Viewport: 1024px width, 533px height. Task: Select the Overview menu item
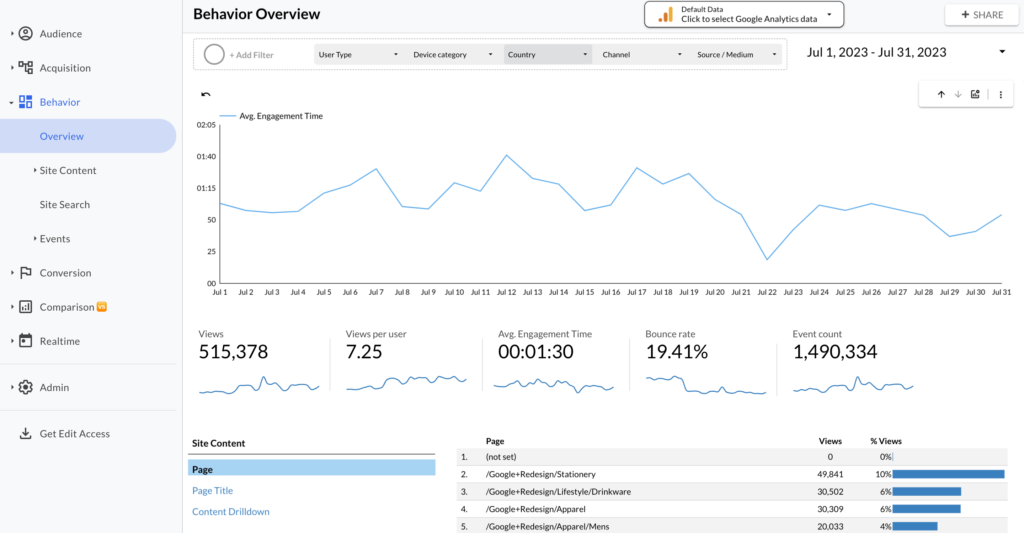coord(62,136)
